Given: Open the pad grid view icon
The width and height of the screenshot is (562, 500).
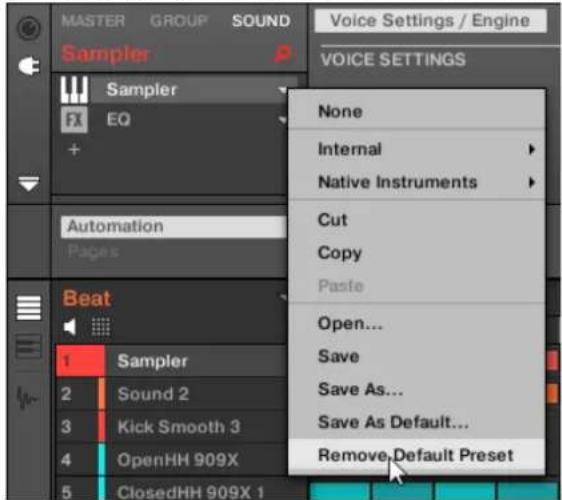Looking at the screenshot, I should click(101, 327).
